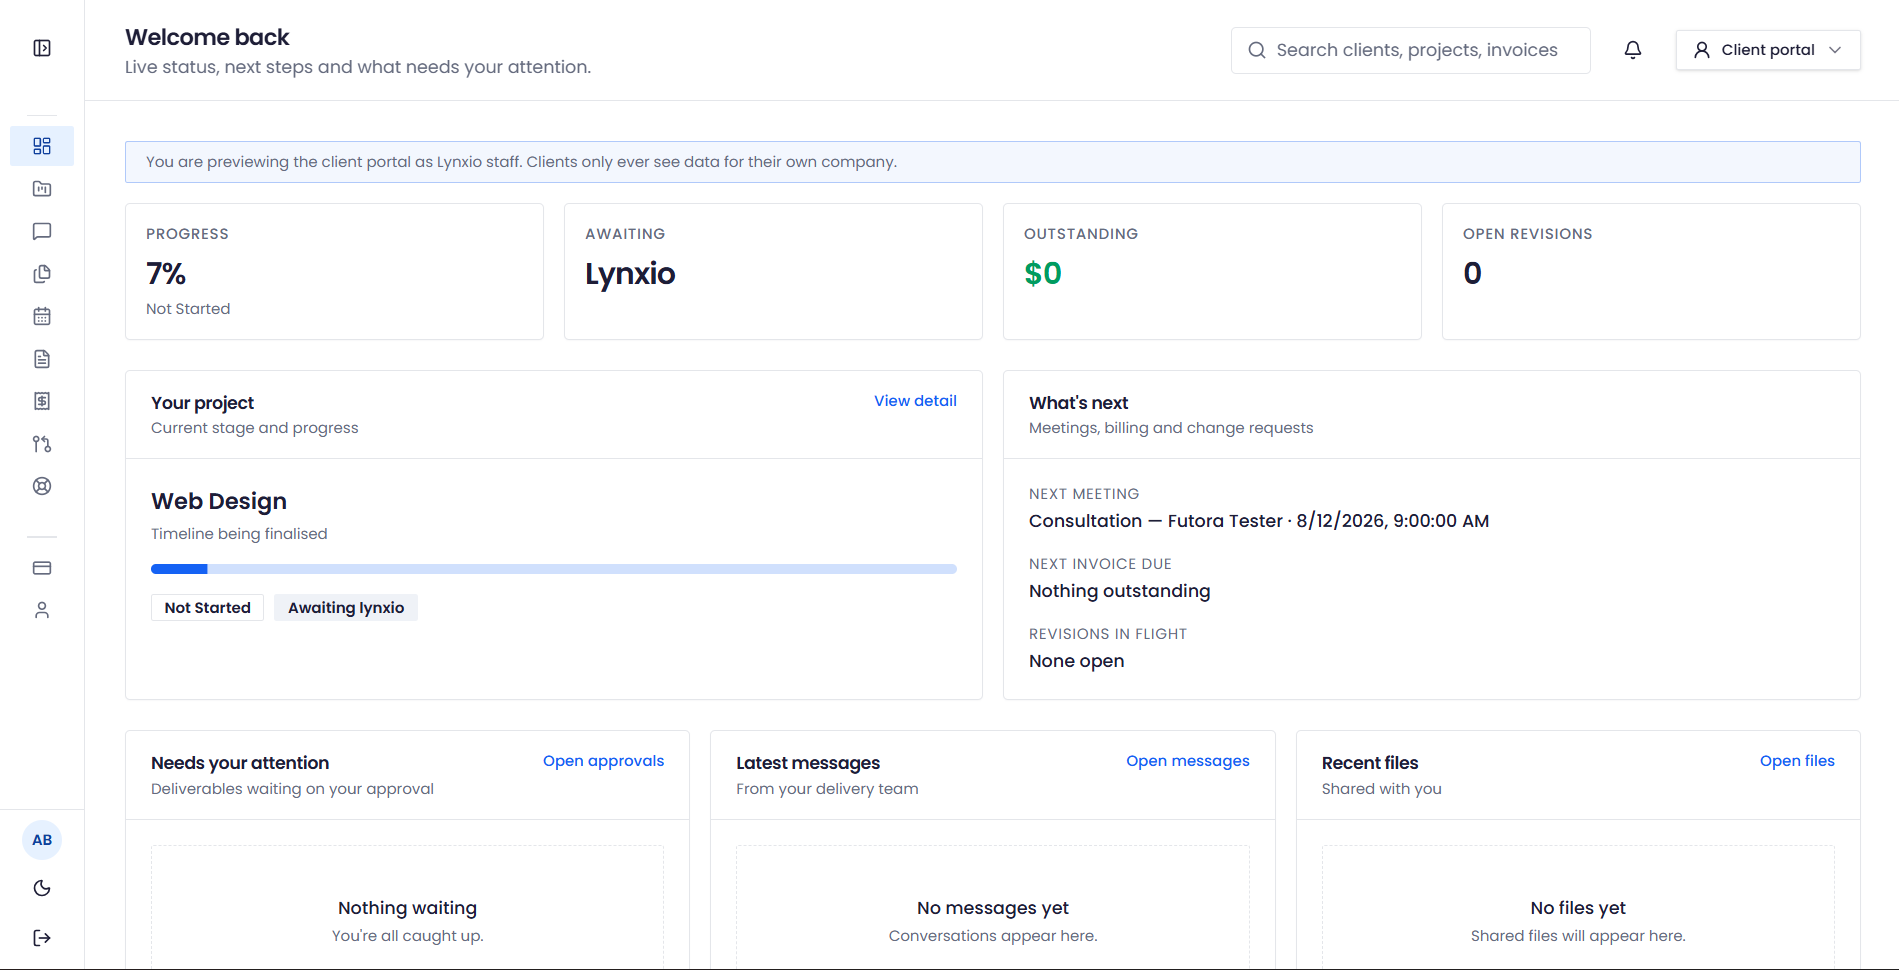The height and width of the screenshot is (970, 1899).
Task: Click the View detail link
Action: point(915,401)
